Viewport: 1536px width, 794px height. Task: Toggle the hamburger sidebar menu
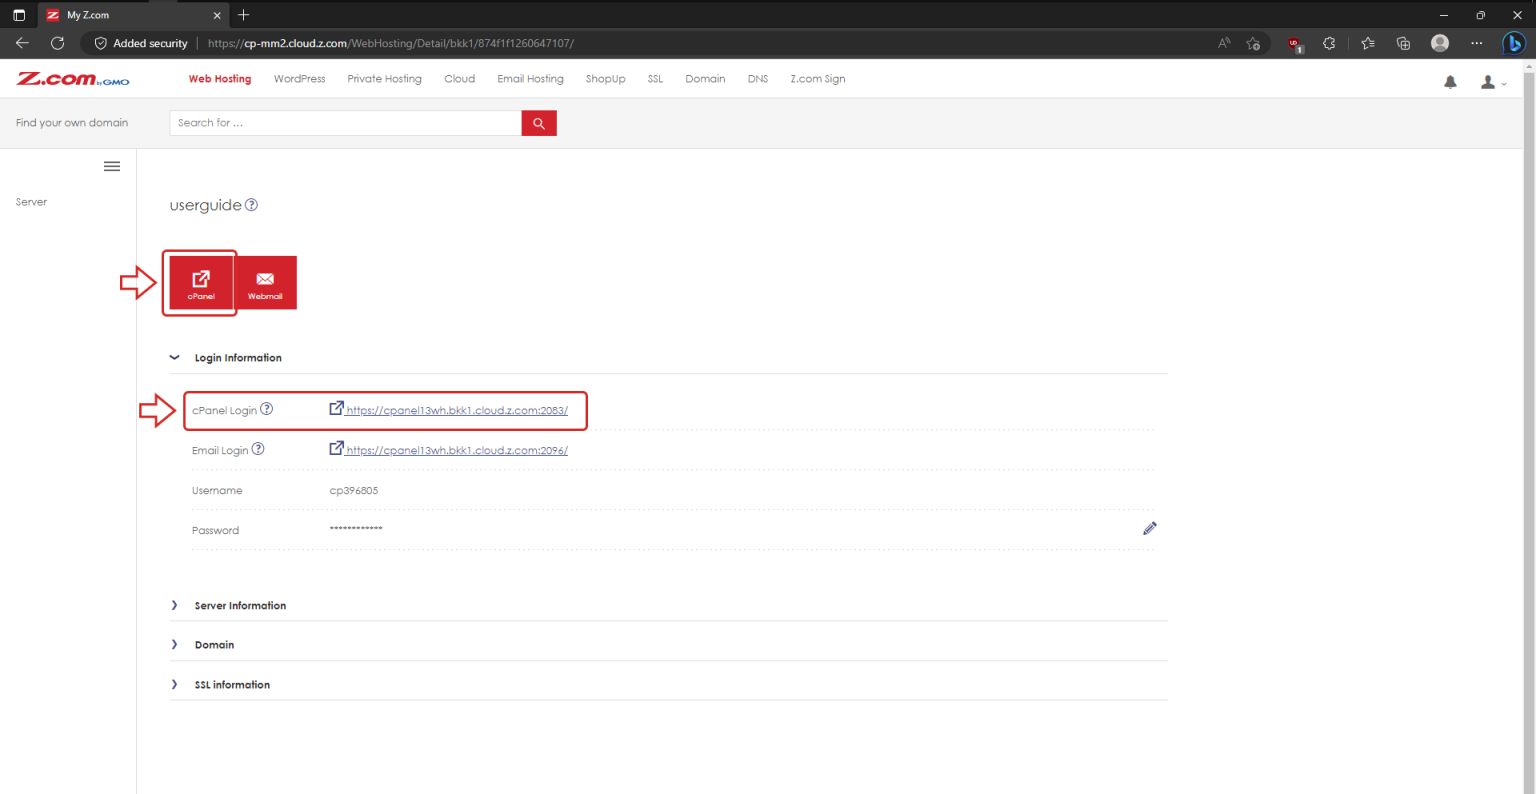point(112,166)
